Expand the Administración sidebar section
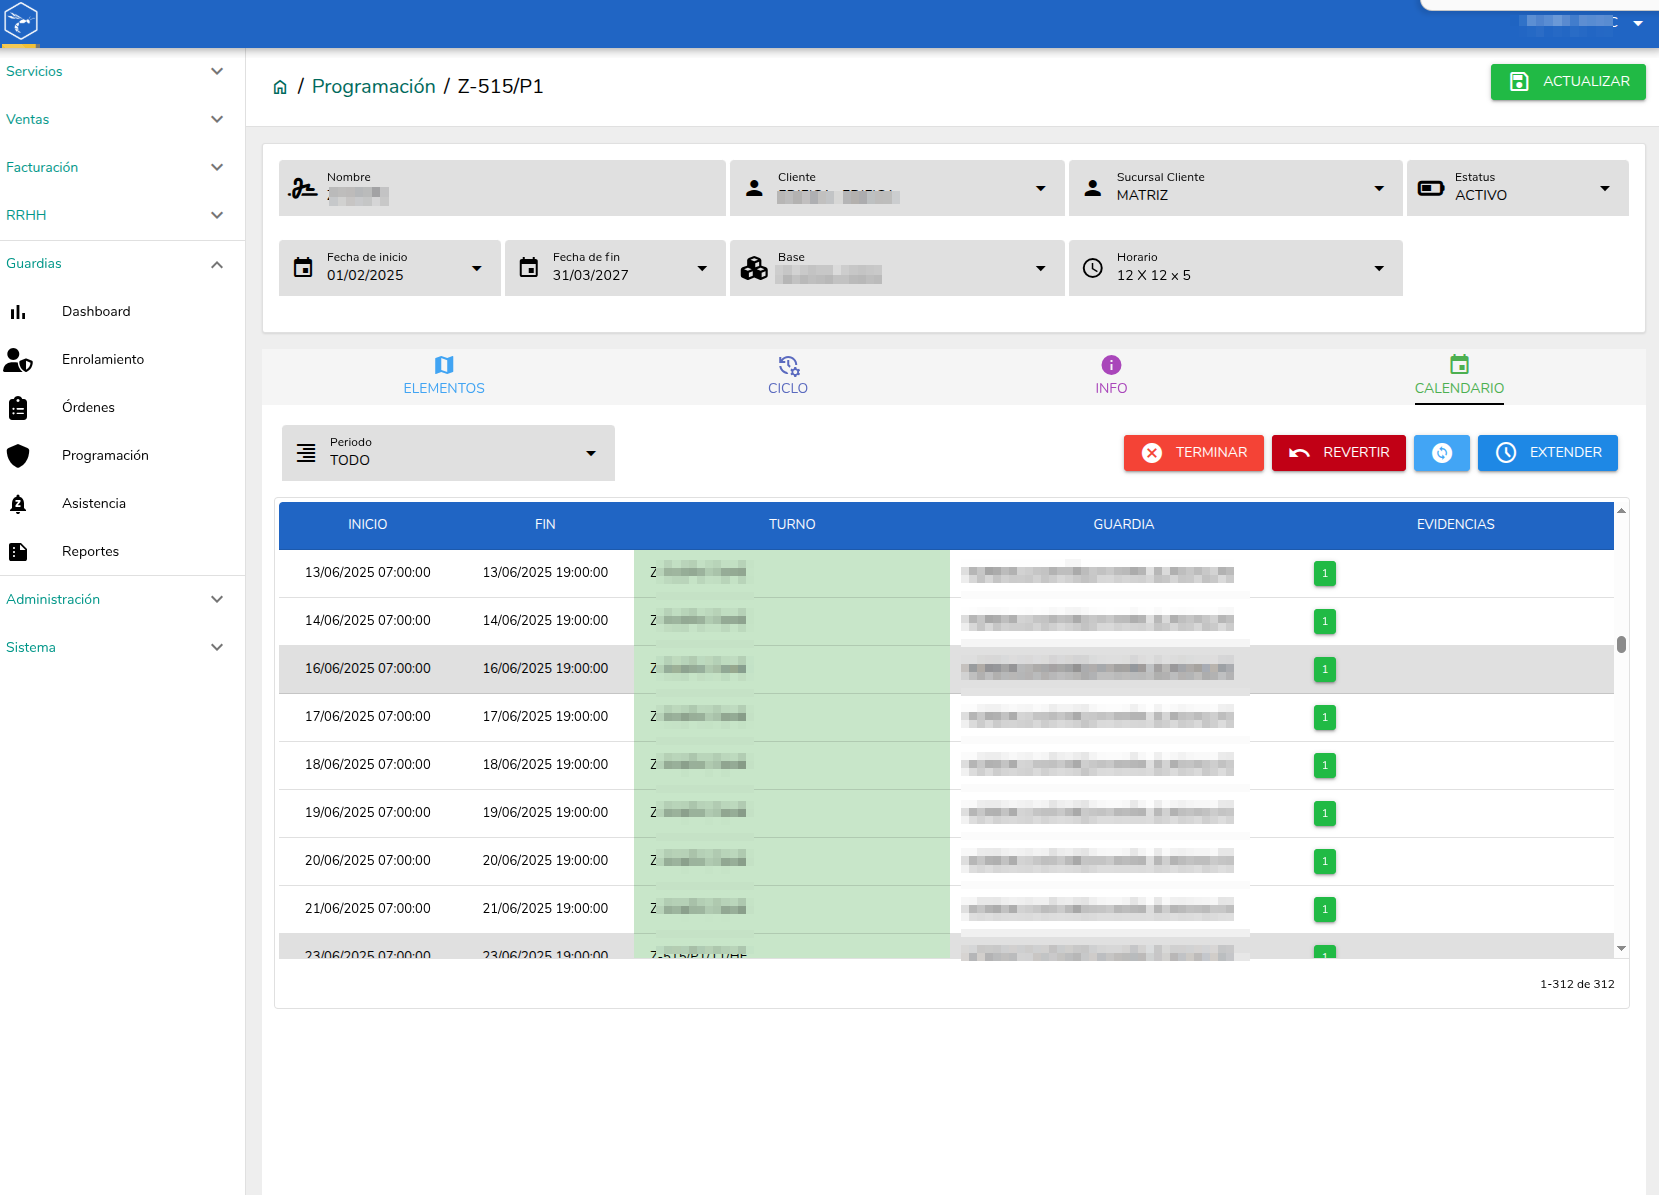The width and height of the screenshot is (1659, 1195). (x=122, y=600)
